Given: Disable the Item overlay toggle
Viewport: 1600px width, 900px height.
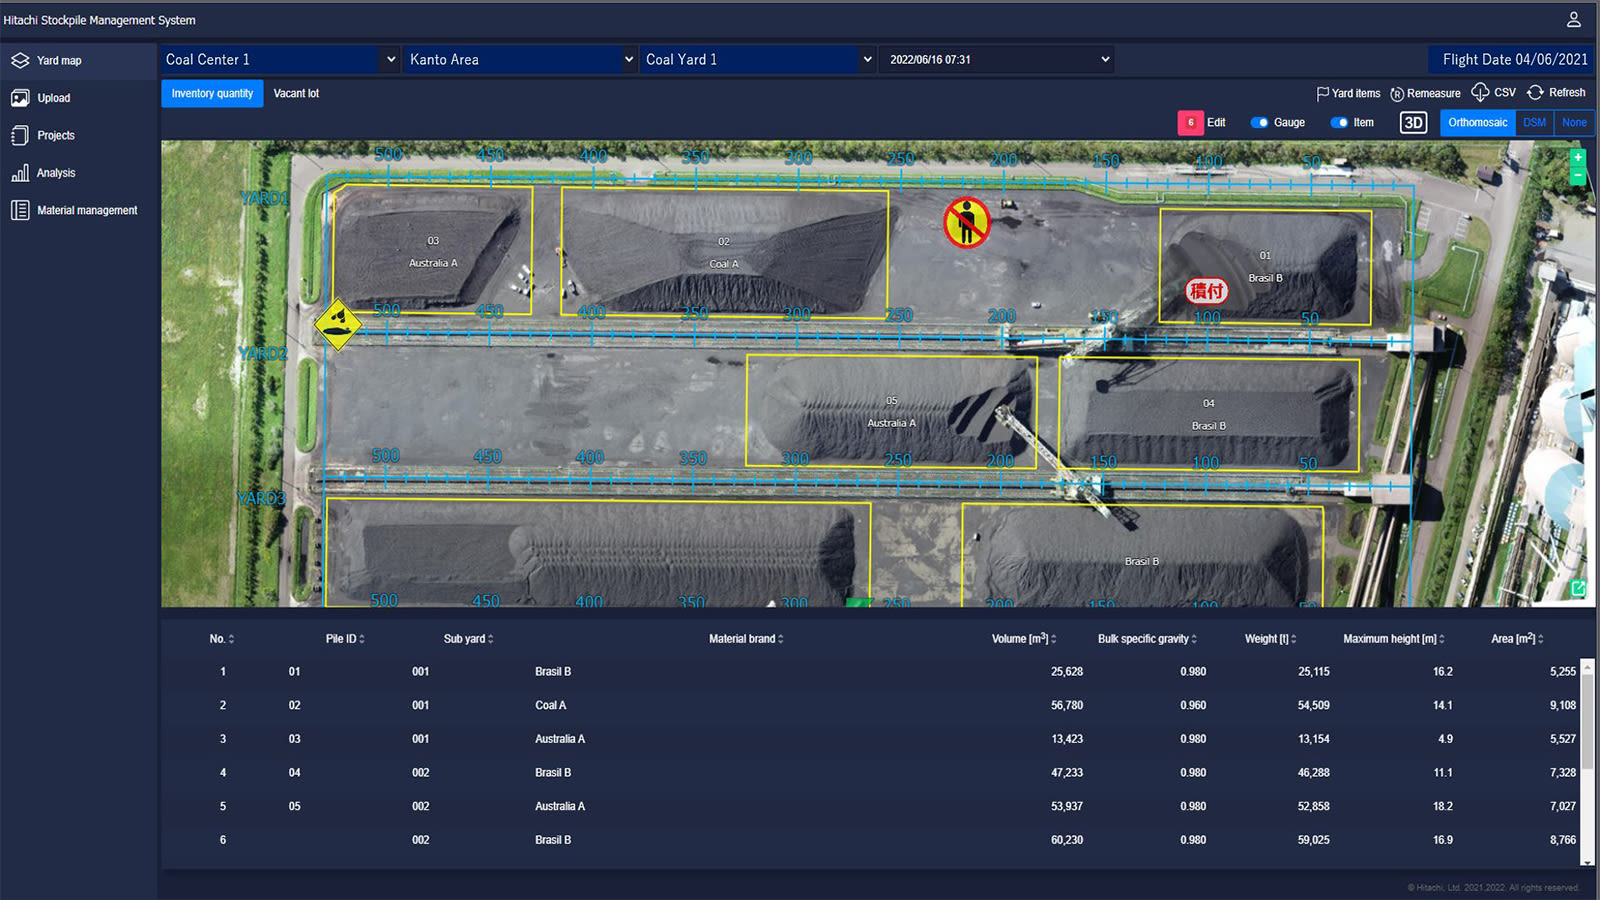Looking at the screenshot, I should (1339, 122).
